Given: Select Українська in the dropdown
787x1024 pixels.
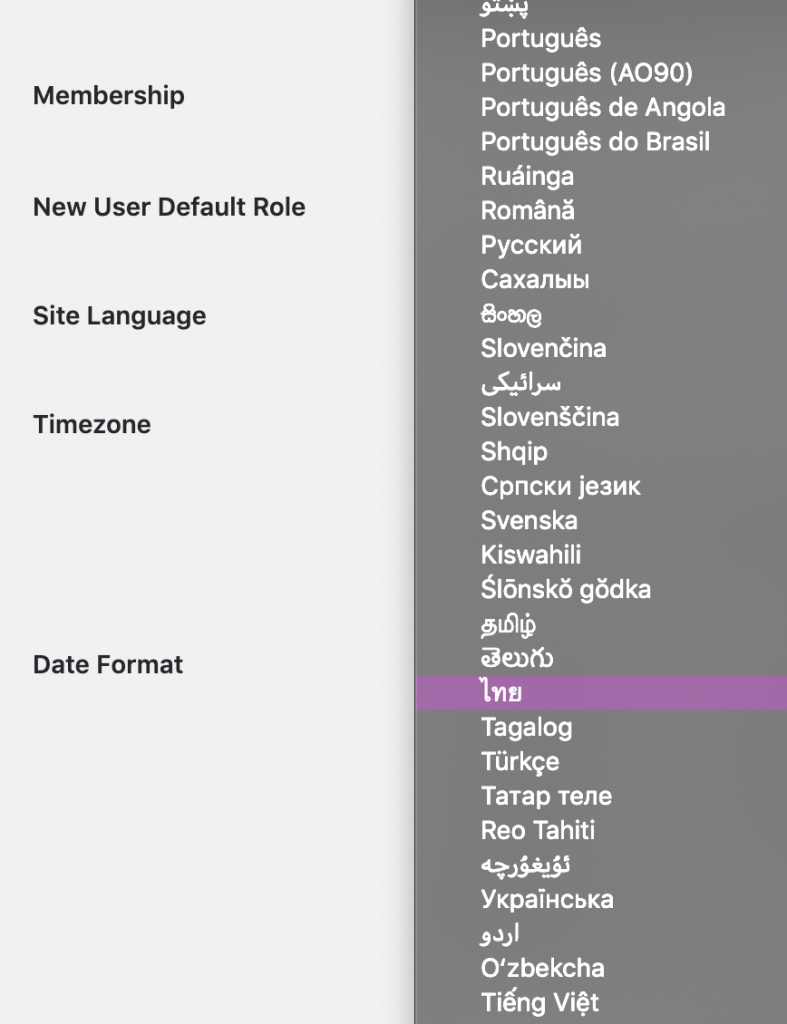Looking at the screenshot, I should coord(601,900).
